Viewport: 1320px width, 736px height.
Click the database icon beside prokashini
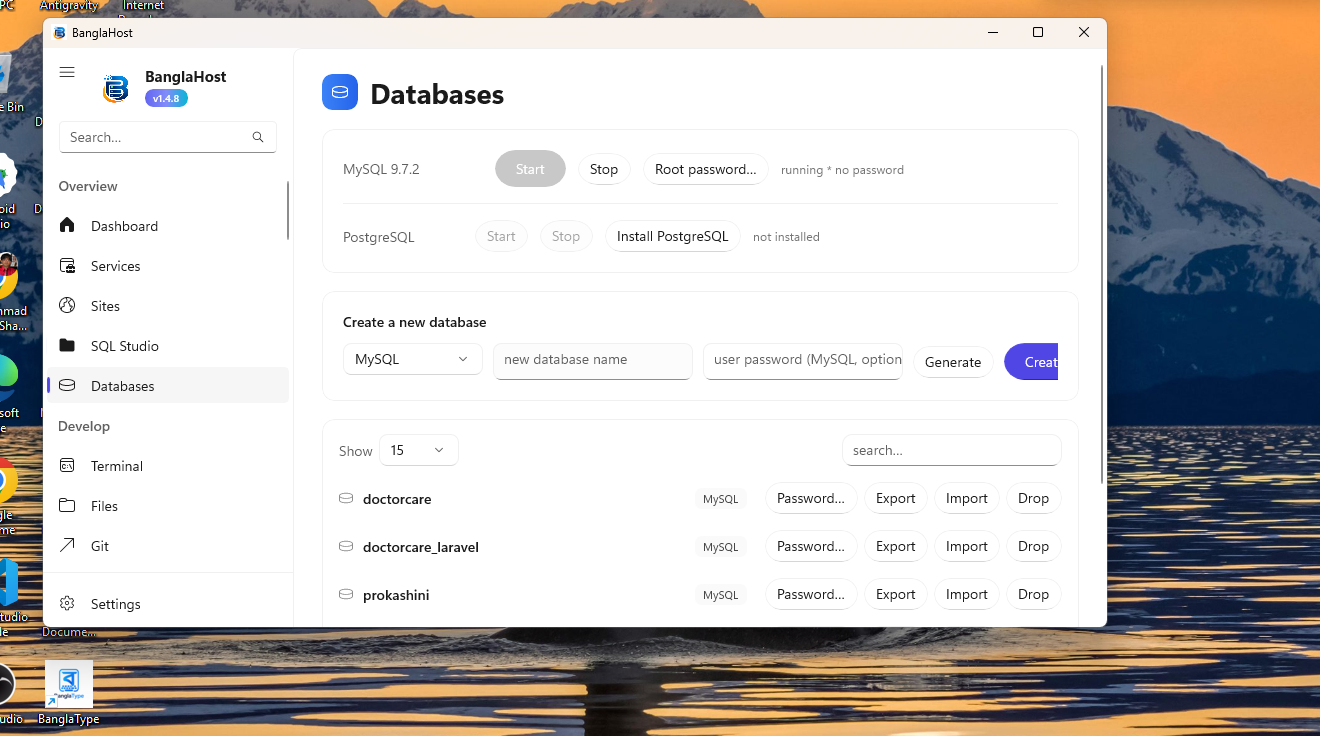346,594
